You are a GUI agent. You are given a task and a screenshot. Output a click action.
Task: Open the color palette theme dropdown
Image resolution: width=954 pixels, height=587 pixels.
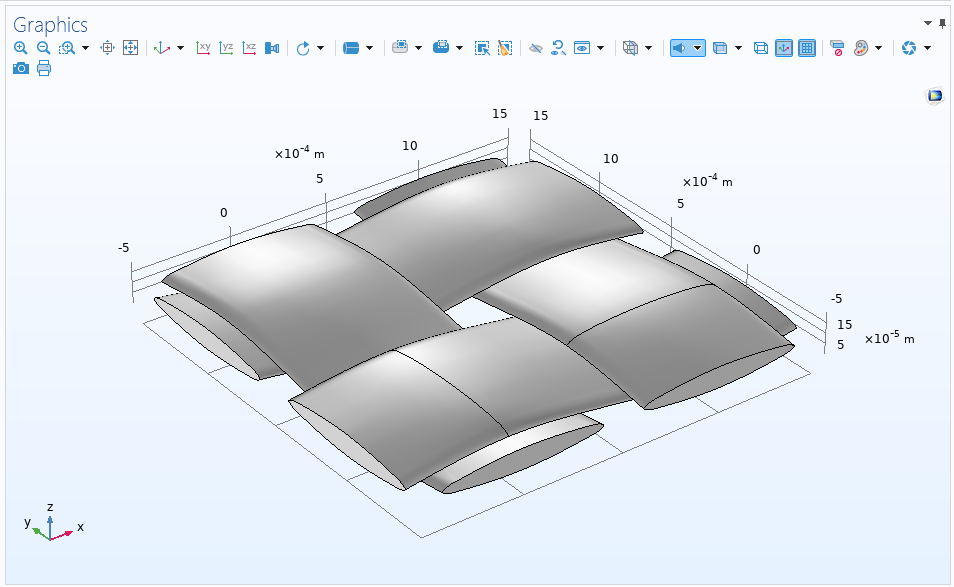click(879, 48)
